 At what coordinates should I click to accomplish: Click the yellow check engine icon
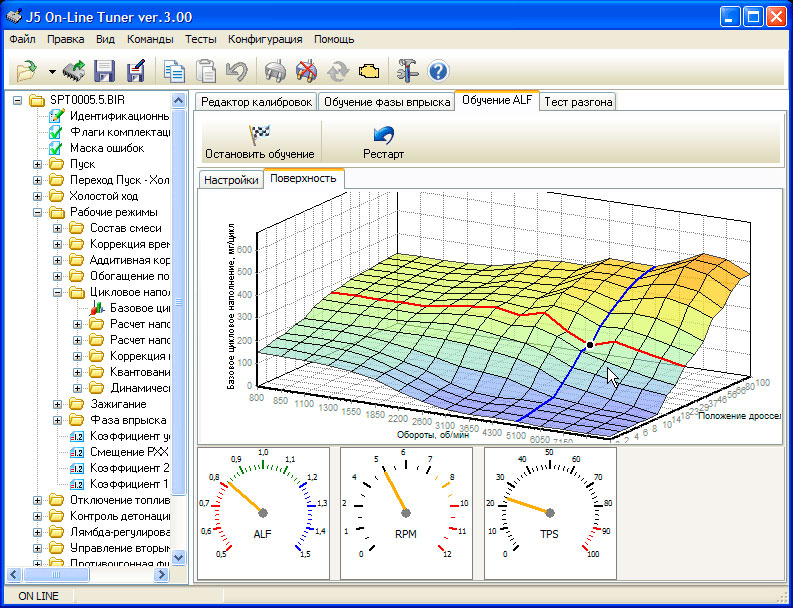369,71
